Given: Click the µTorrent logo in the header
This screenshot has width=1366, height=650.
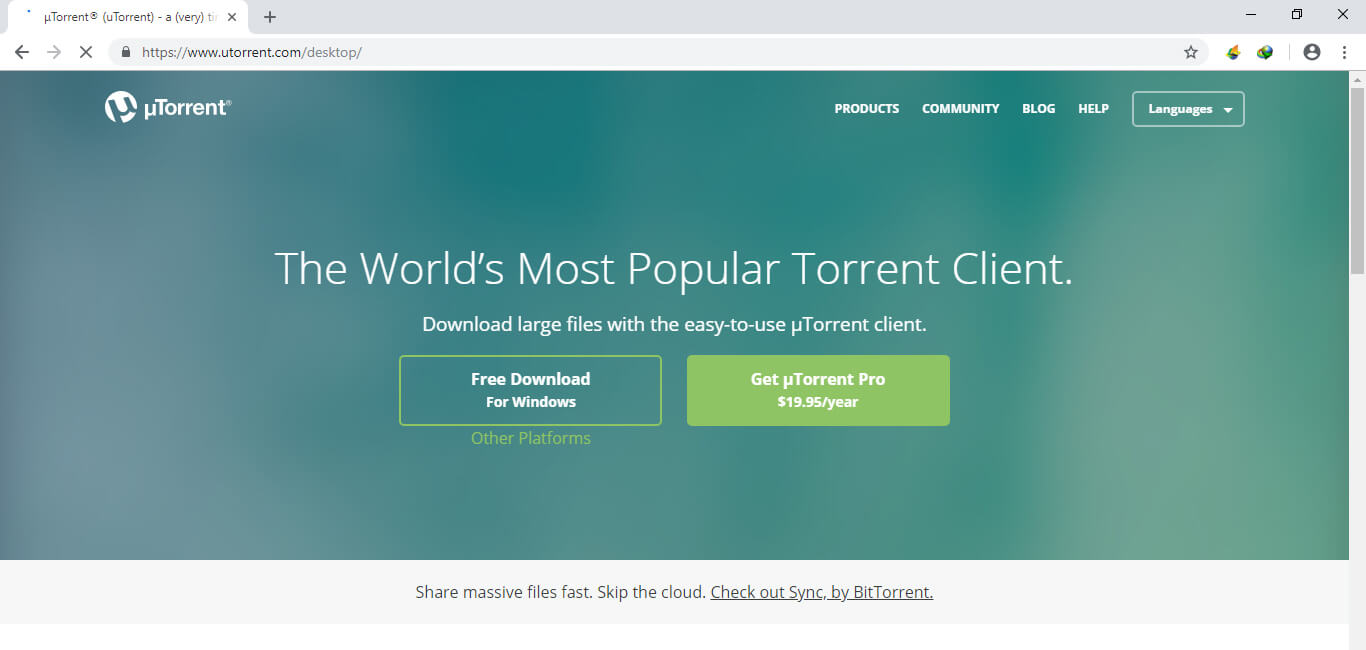Looking at the screenshot, I should tap(167, 107).
